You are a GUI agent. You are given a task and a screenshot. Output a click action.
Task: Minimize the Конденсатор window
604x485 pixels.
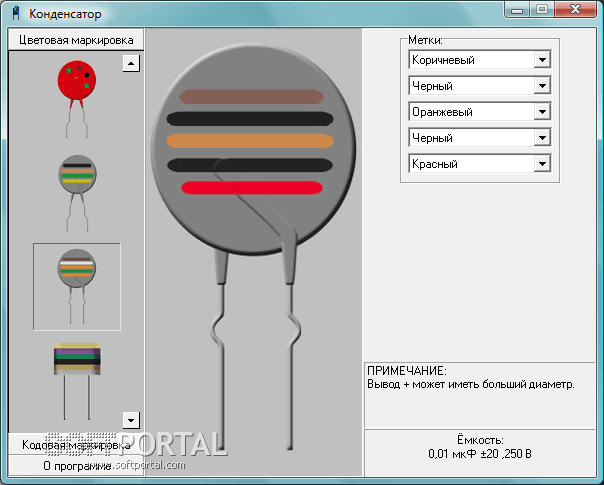coord(517,10)
